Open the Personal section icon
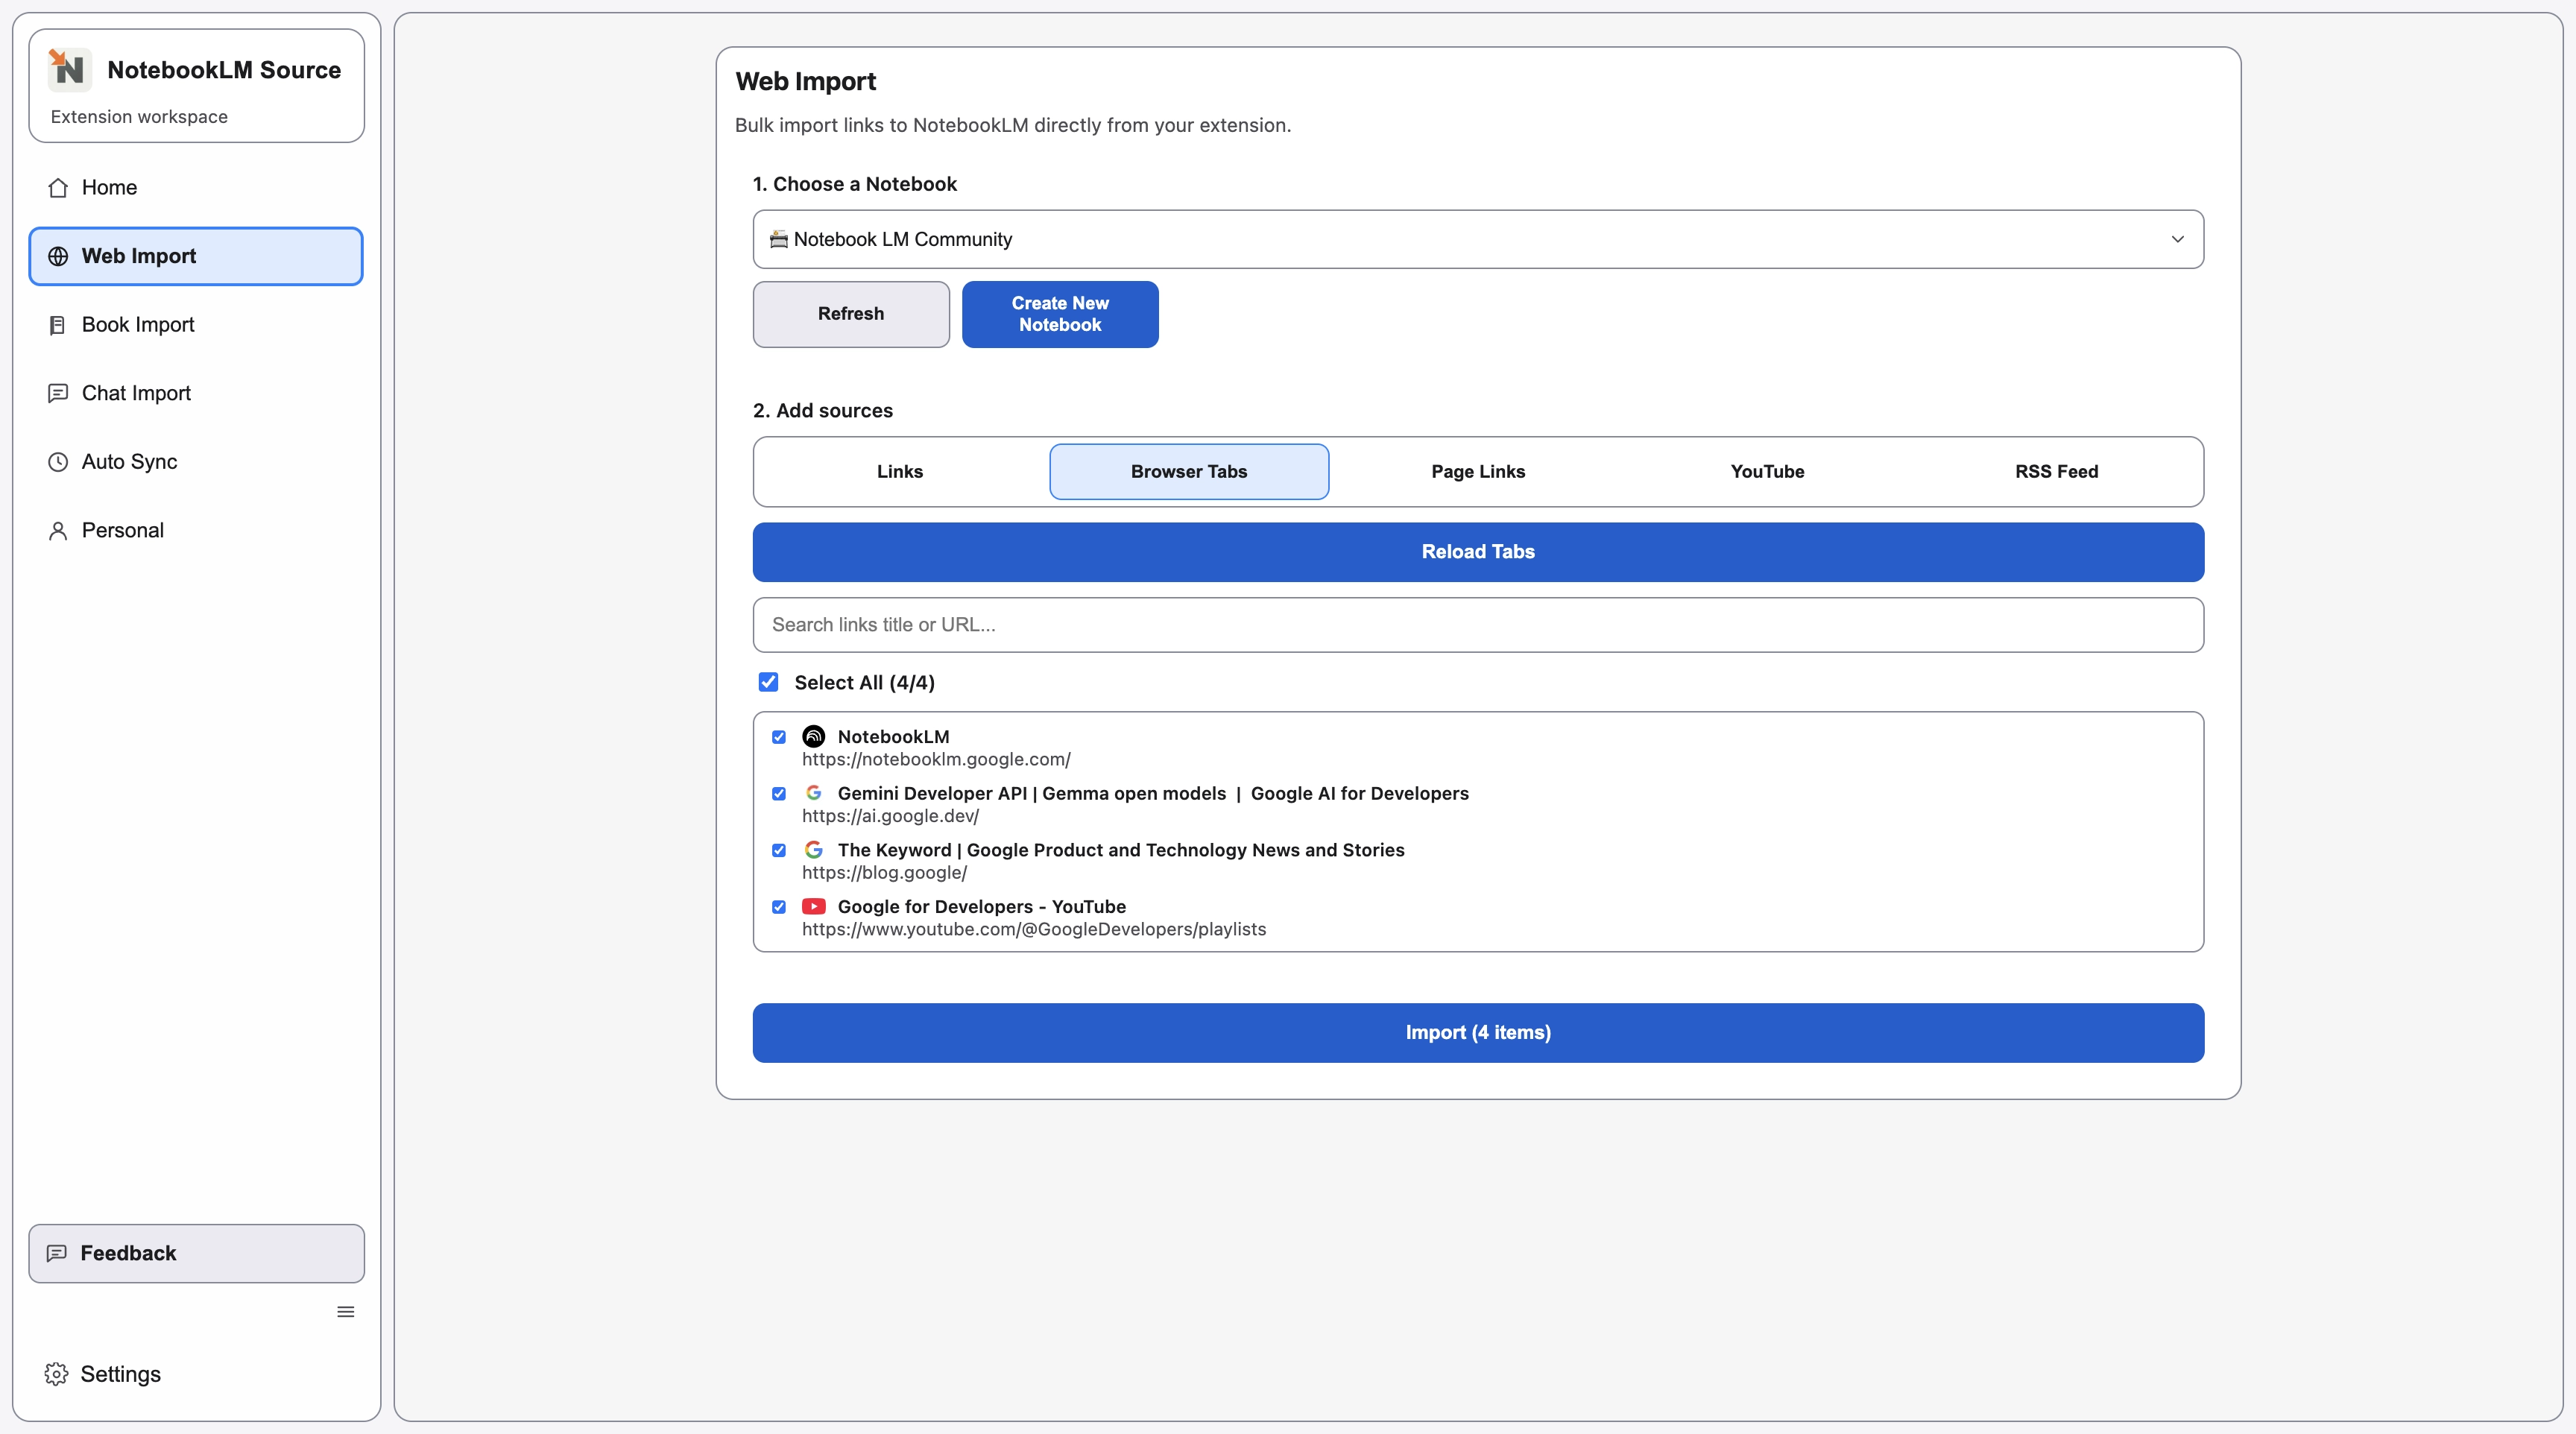 (57, 529)
